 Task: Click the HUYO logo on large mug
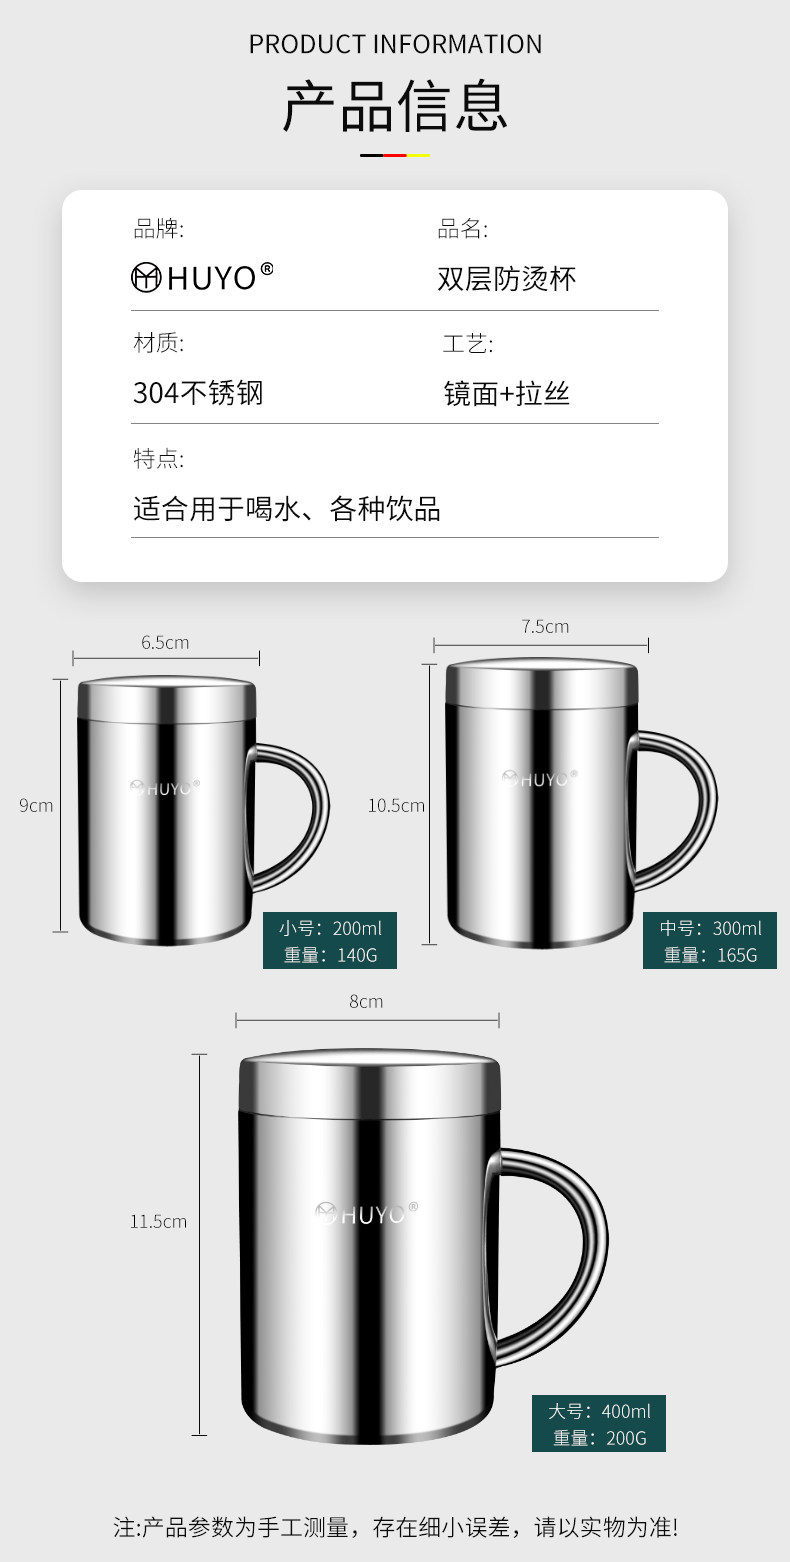(x=367, y=1213)
